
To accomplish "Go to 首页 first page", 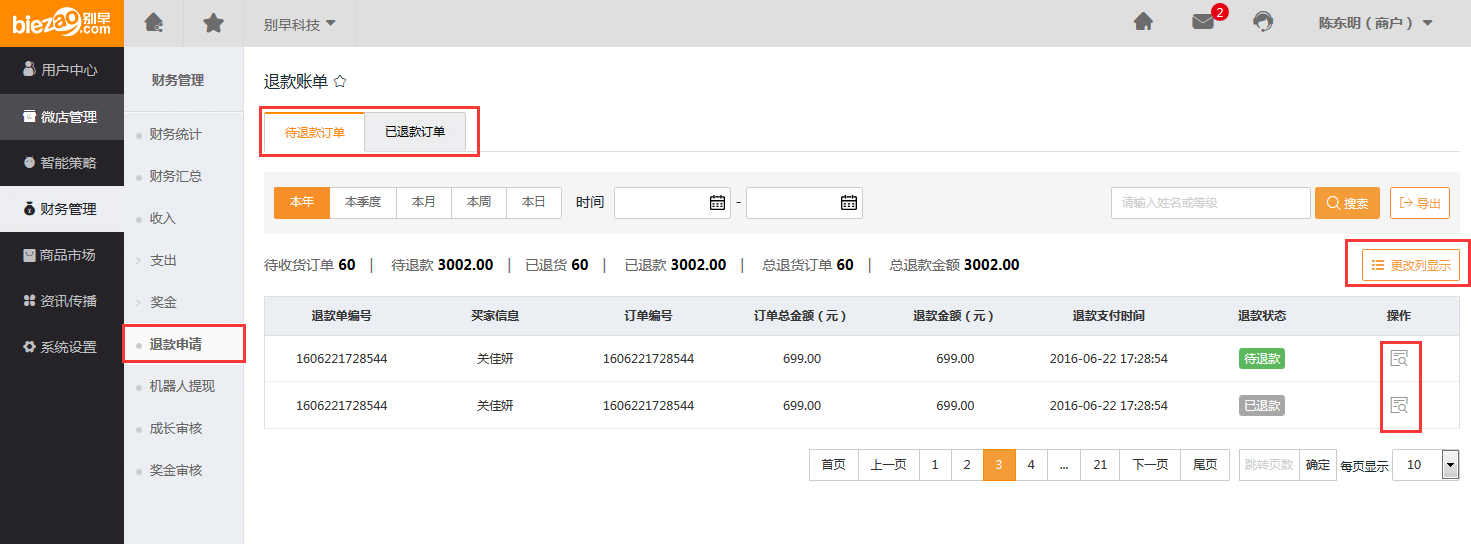I will (x=834, y=465).
